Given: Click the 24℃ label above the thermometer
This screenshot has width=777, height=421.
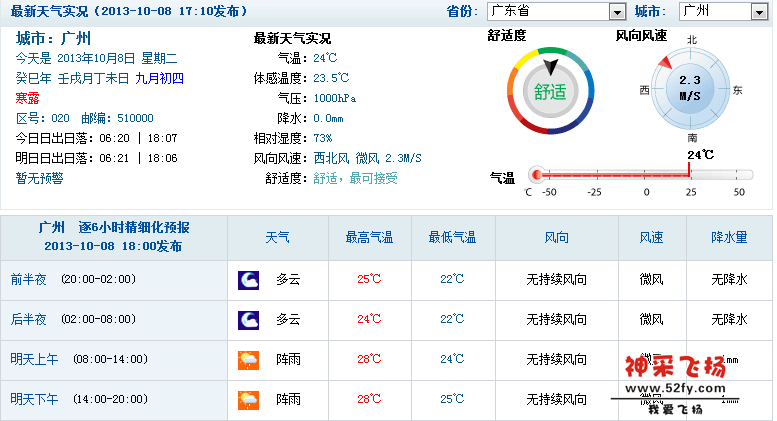Looking at the screenshot, I should 701,155.
